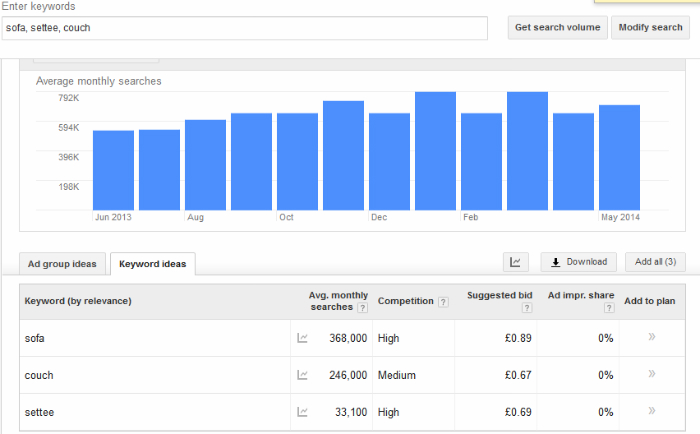Sort by the Competition column header
The height and width of the screenshot is (434, 700).
coord(405,301)
